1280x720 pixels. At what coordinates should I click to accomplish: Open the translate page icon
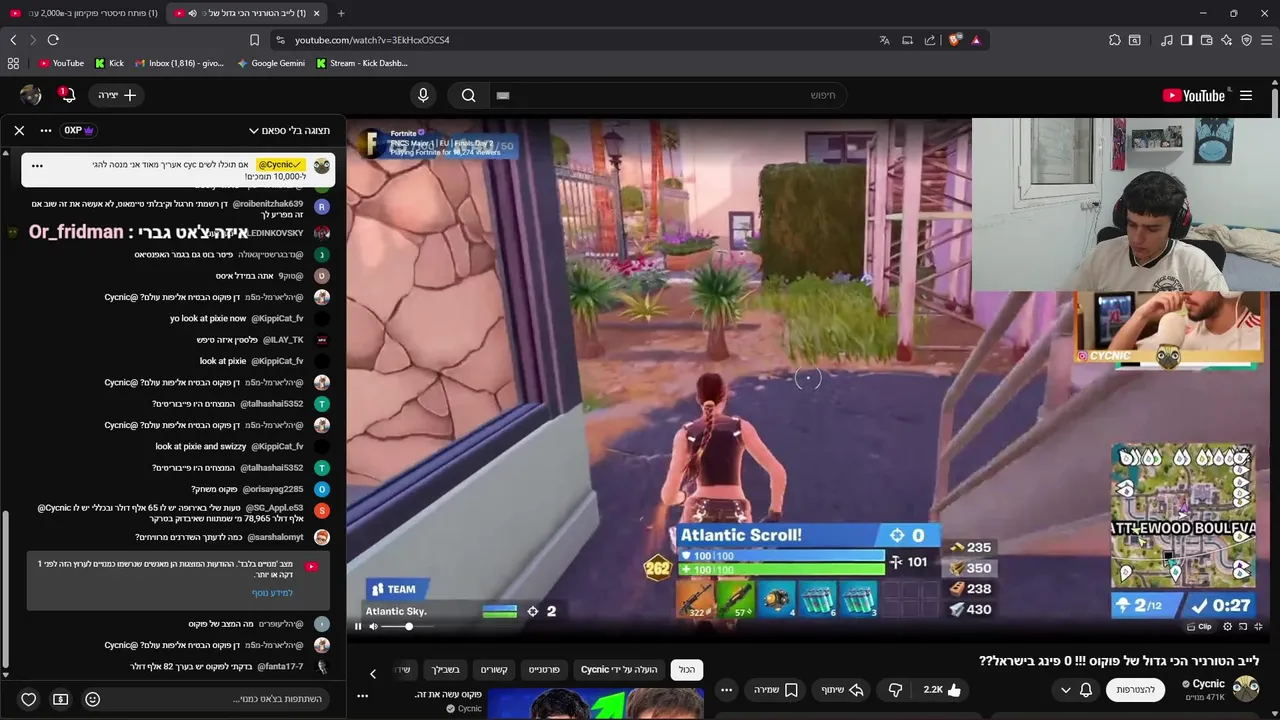(x=884, y=40)
